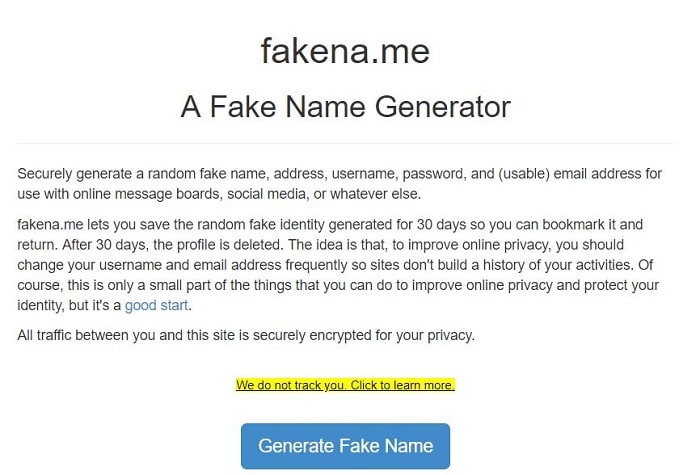Click the 'A Fake Name Generator' subheading
The image size is (700, 475).
[x=345, y=107]
